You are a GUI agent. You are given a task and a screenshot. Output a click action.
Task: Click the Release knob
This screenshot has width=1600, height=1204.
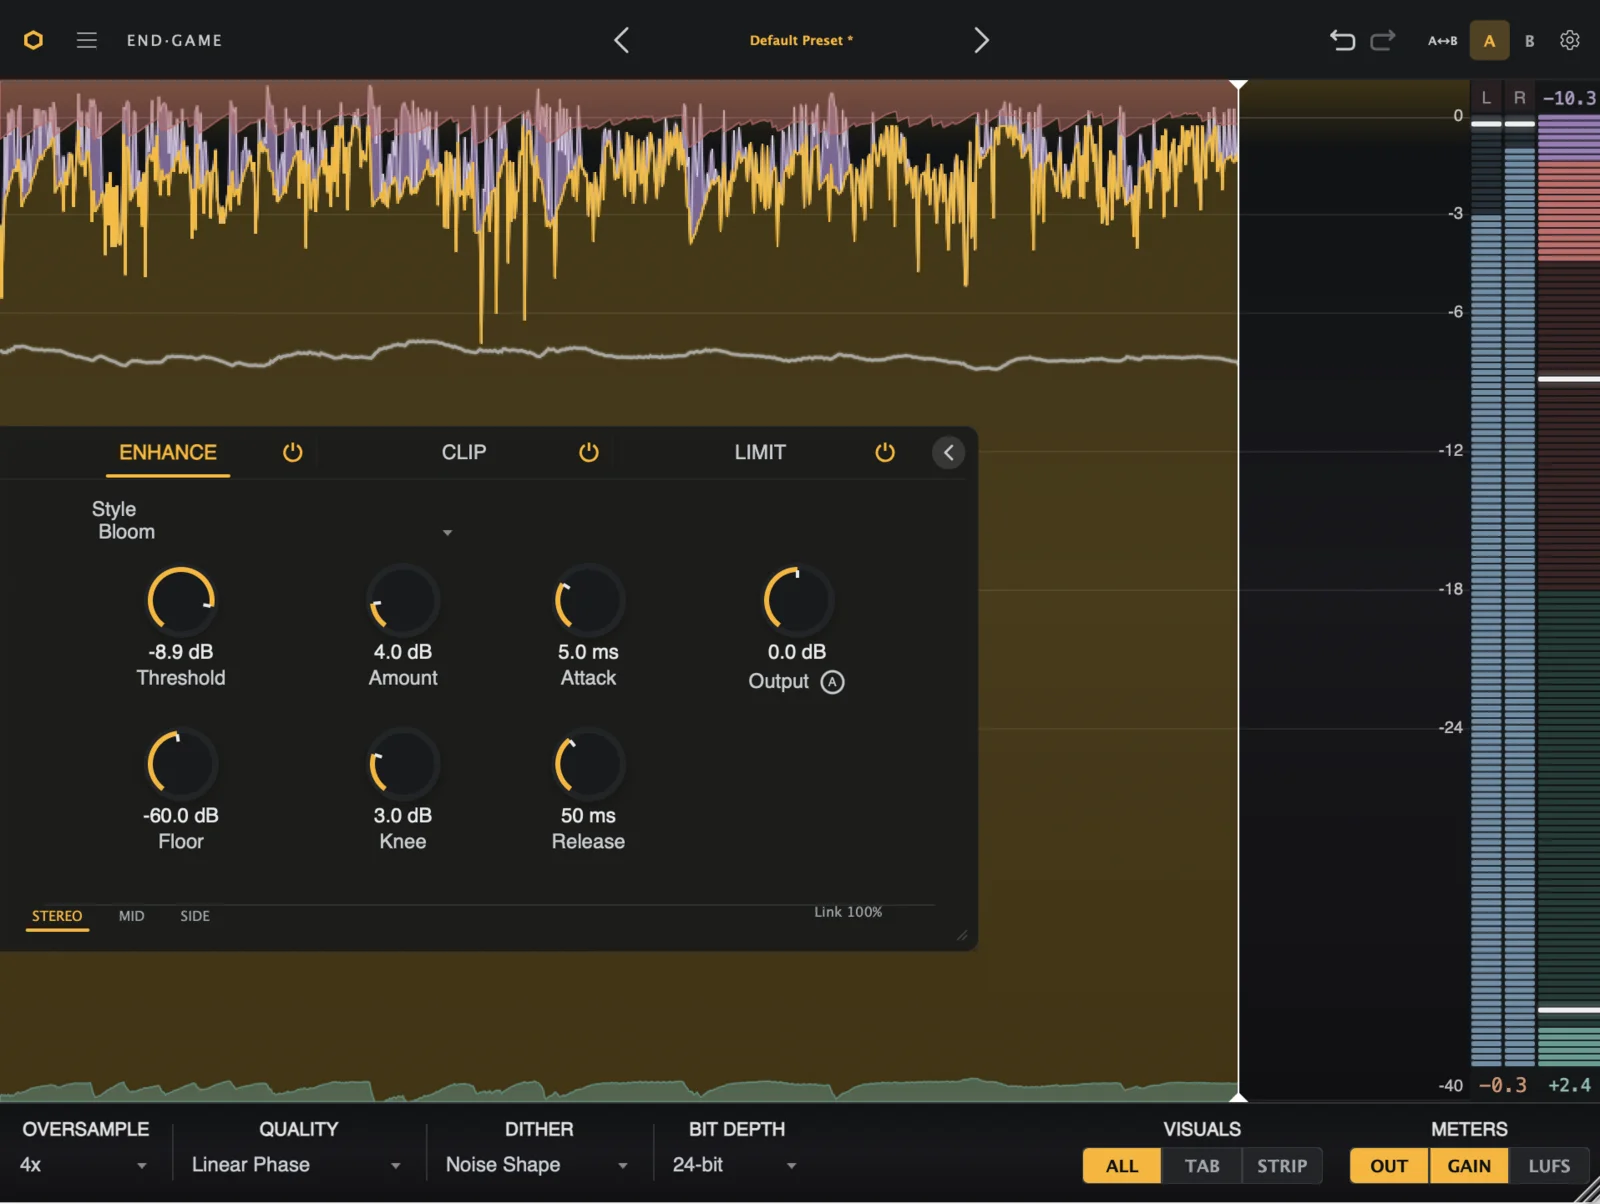tap(589, 765)
